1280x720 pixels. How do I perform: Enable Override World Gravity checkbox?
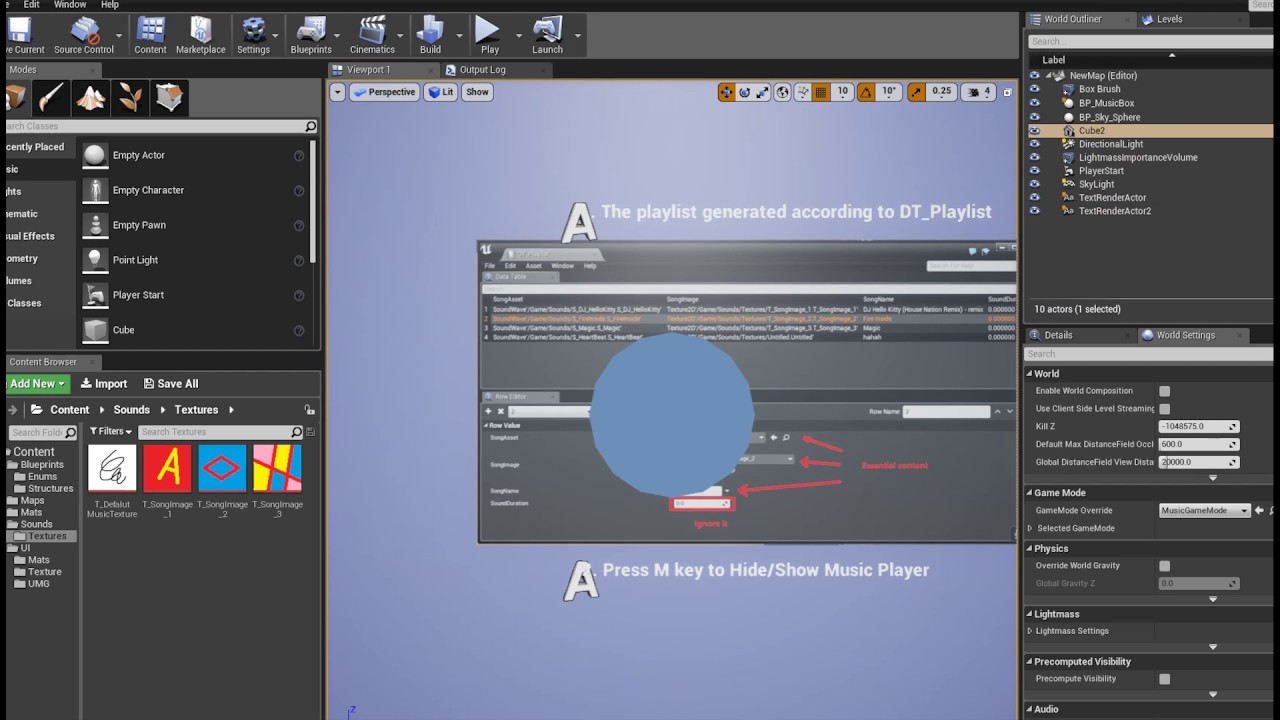1164,566
